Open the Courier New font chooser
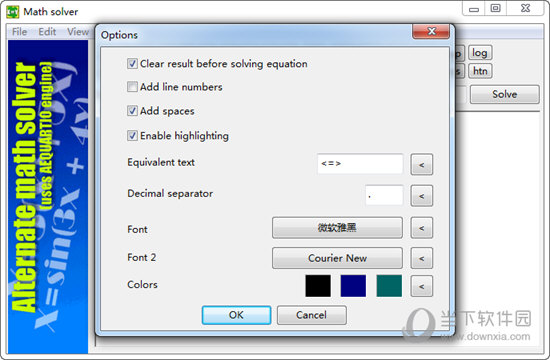550x360 pixels. point(337,258)
